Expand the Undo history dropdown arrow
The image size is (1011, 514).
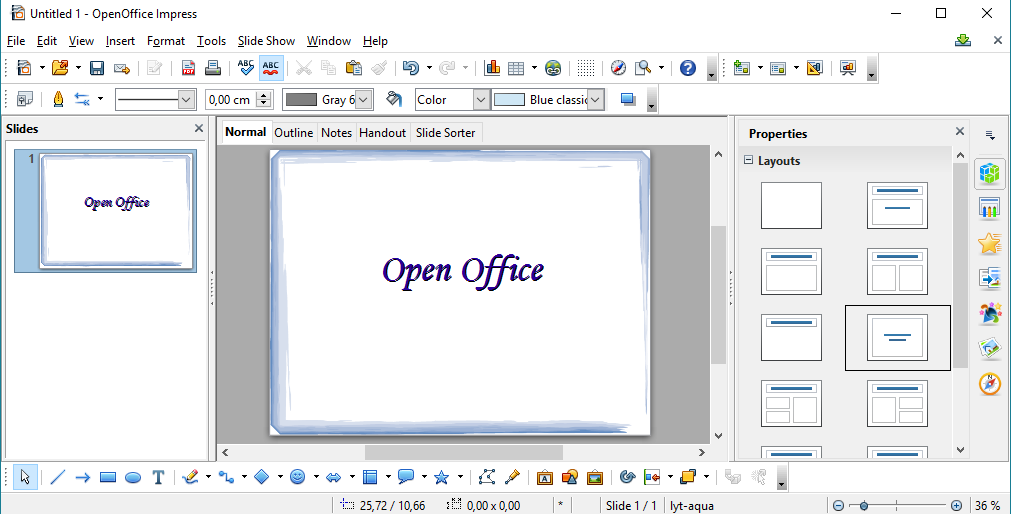point(429,68)
